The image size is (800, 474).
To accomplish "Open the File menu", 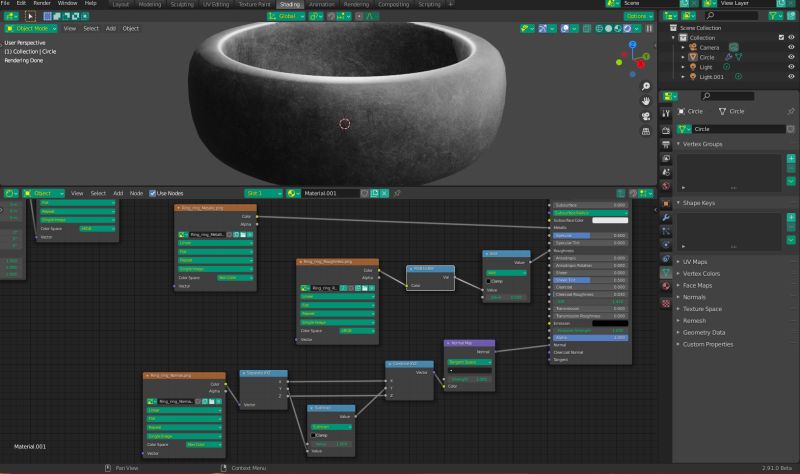I will point(6,4).
